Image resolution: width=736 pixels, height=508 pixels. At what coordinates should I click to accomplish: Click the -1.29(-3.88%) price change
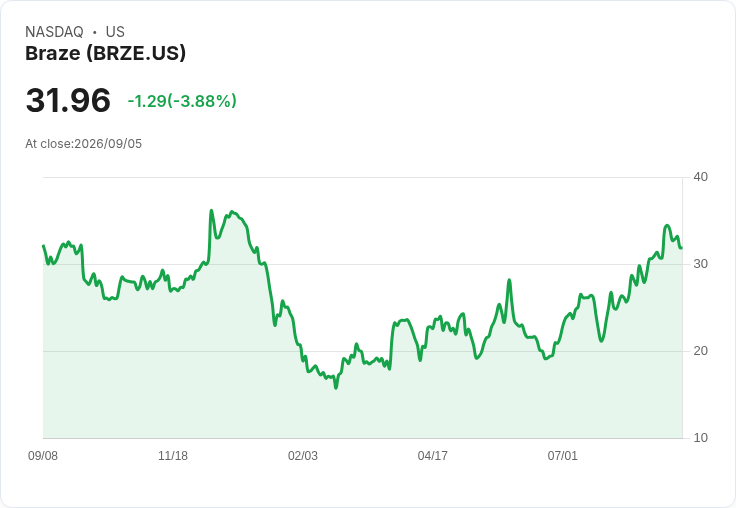click(182, 101)
